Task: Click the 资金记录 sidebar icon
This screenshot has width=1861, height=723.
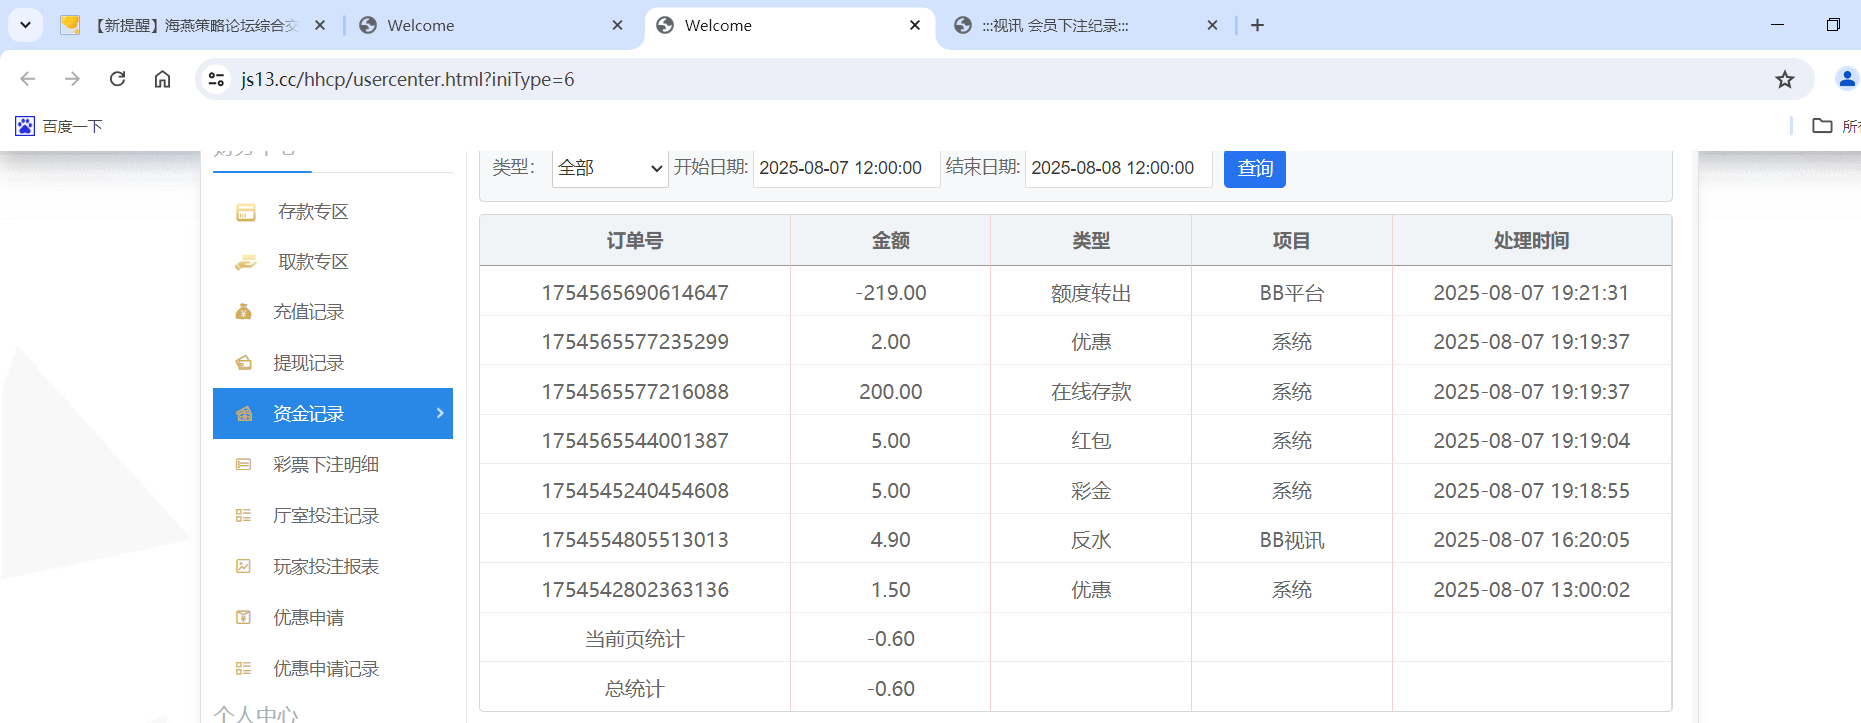Action: pos(243,414)
